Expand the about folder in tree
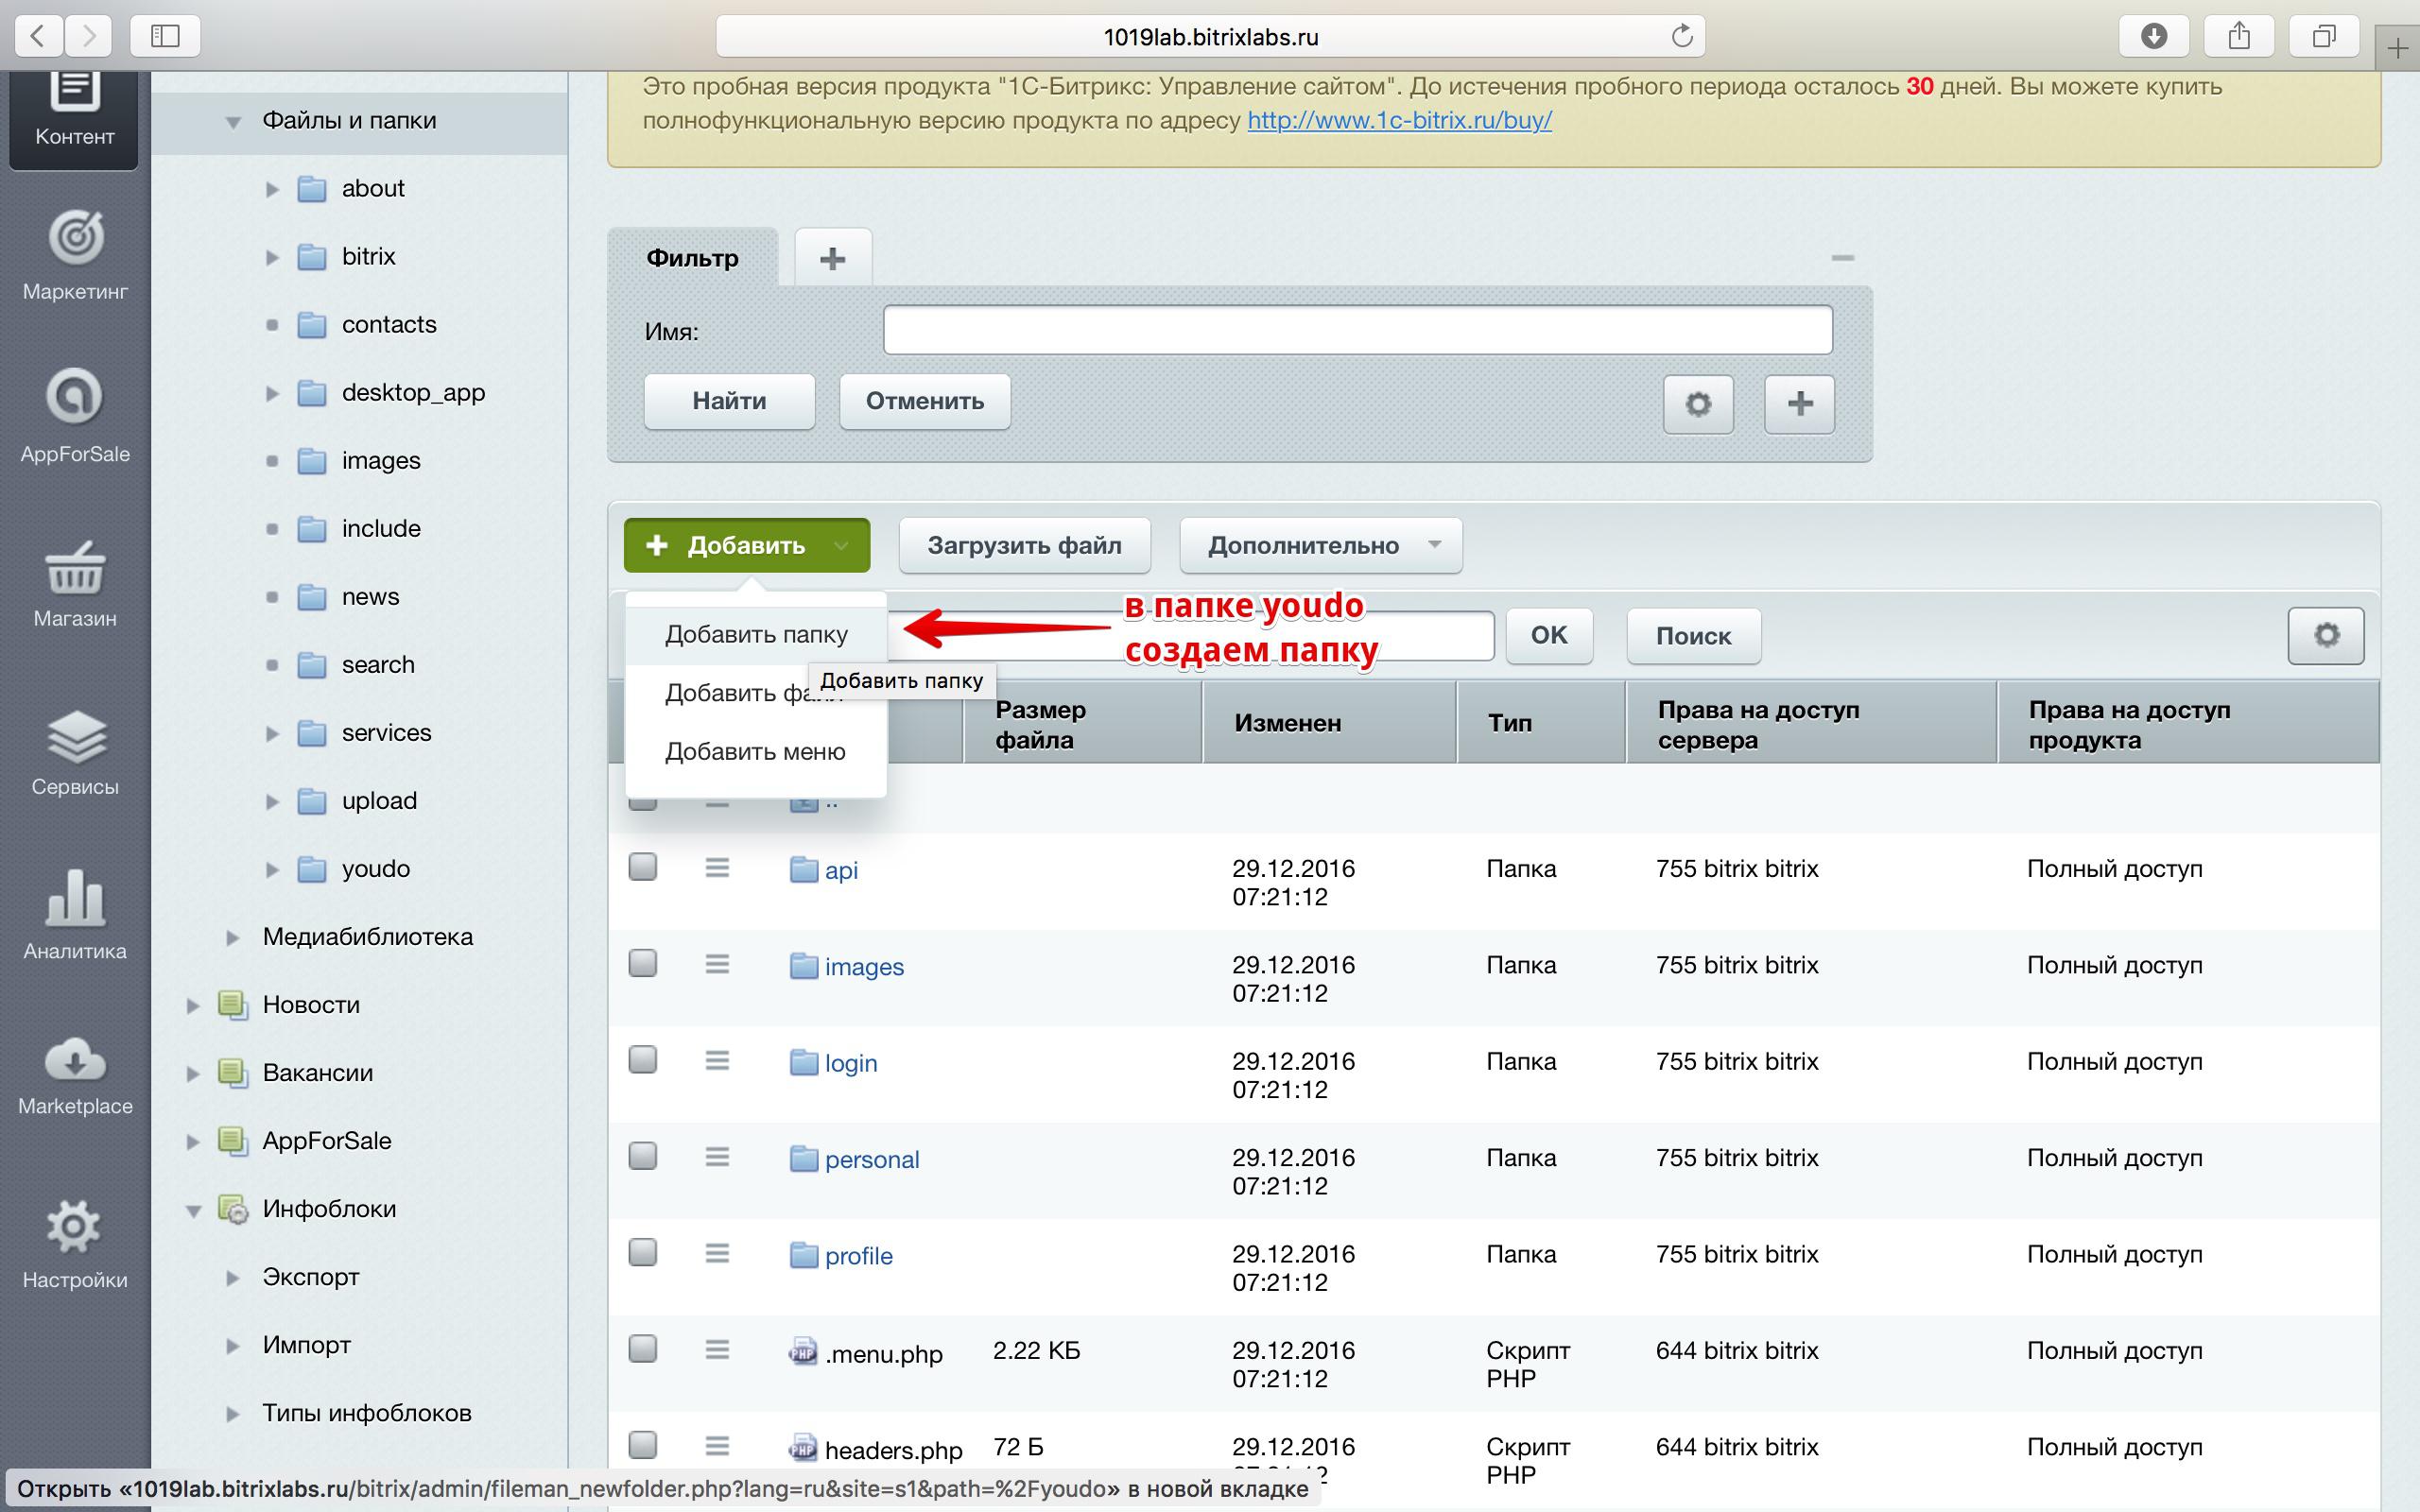Image resolution: width=2420 pixels, height=1512 pixels. tap(271, 189)
